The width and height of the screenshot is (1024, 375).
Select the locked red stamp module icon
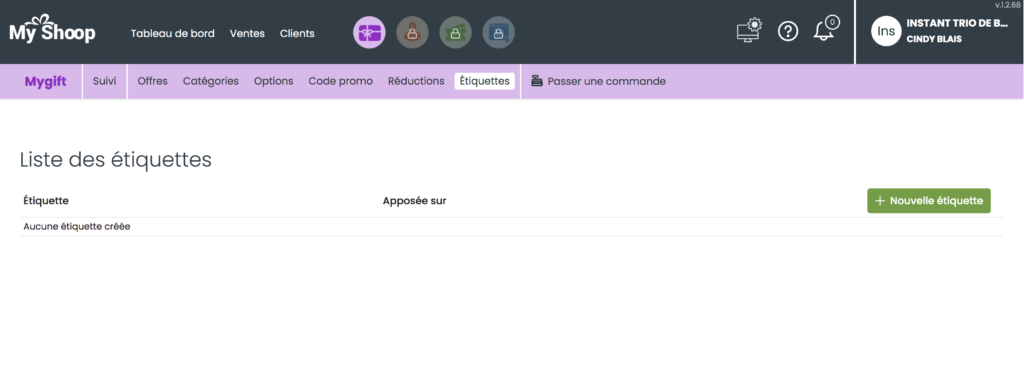pyautogui.click(x=413, y=33)
